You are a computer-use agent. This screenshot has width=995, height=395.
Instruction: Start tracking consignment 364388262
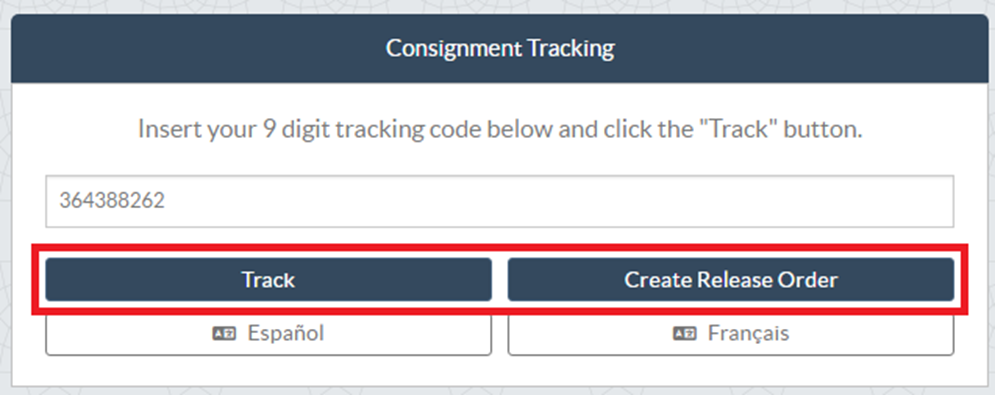pos(268,279)
